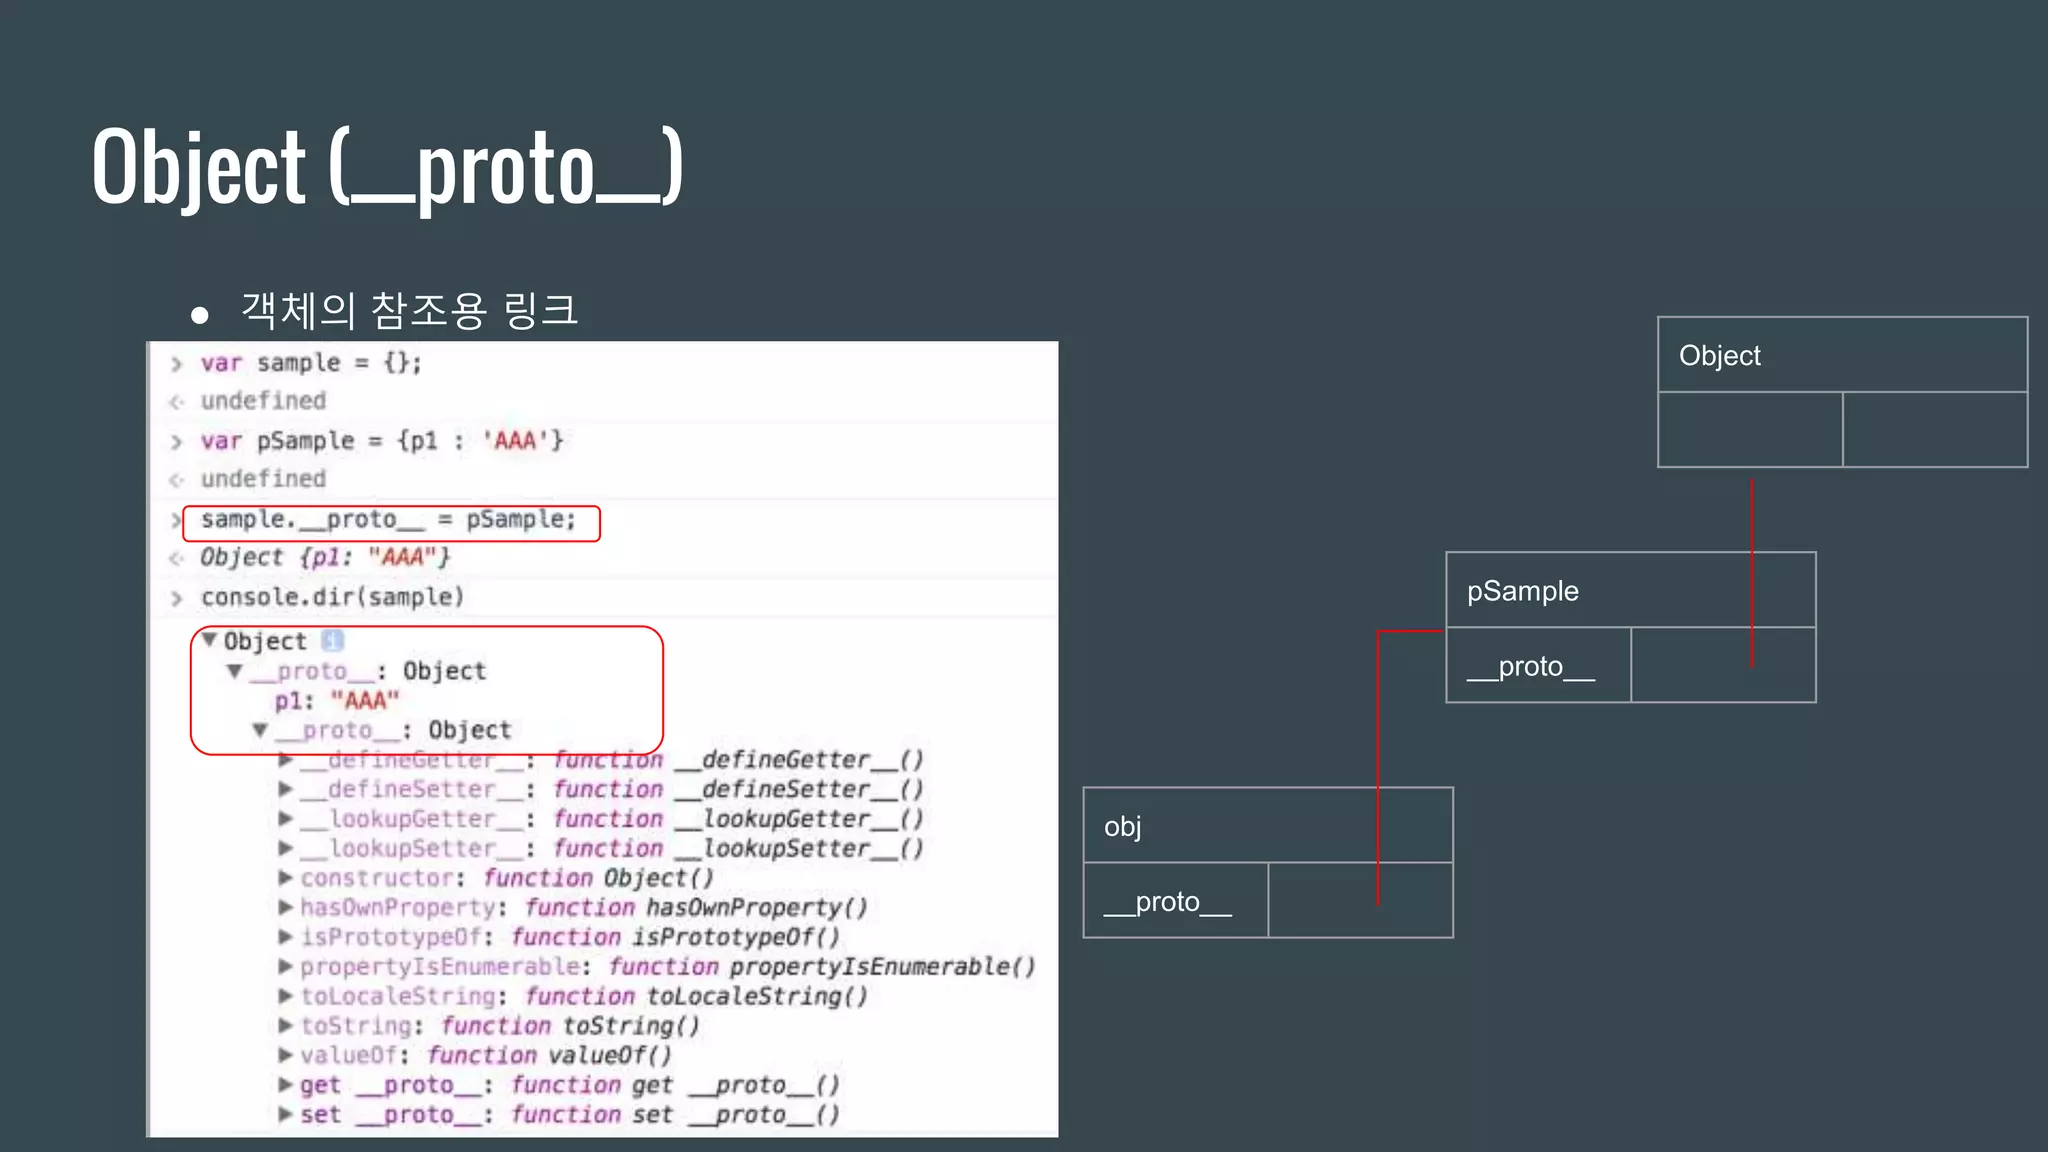Expand the hasOwnProperty function entry
Viewport: 2048px width, 1152px height.
coord(286,907)
